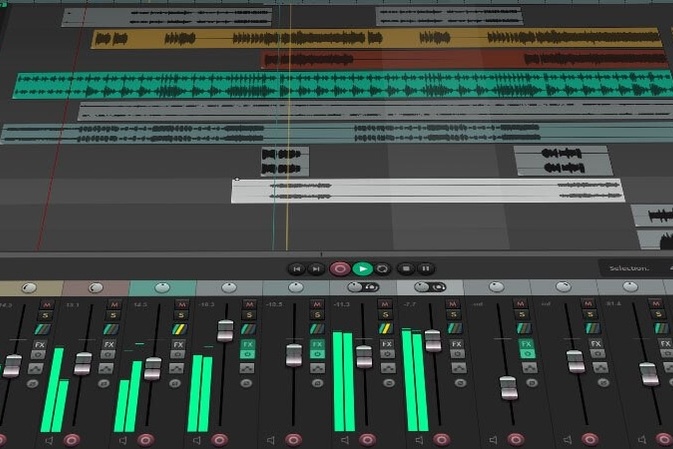Screen dimensions: 673x449
Task: Jump to project start with transport button
Action: click(x=296, y=268)
